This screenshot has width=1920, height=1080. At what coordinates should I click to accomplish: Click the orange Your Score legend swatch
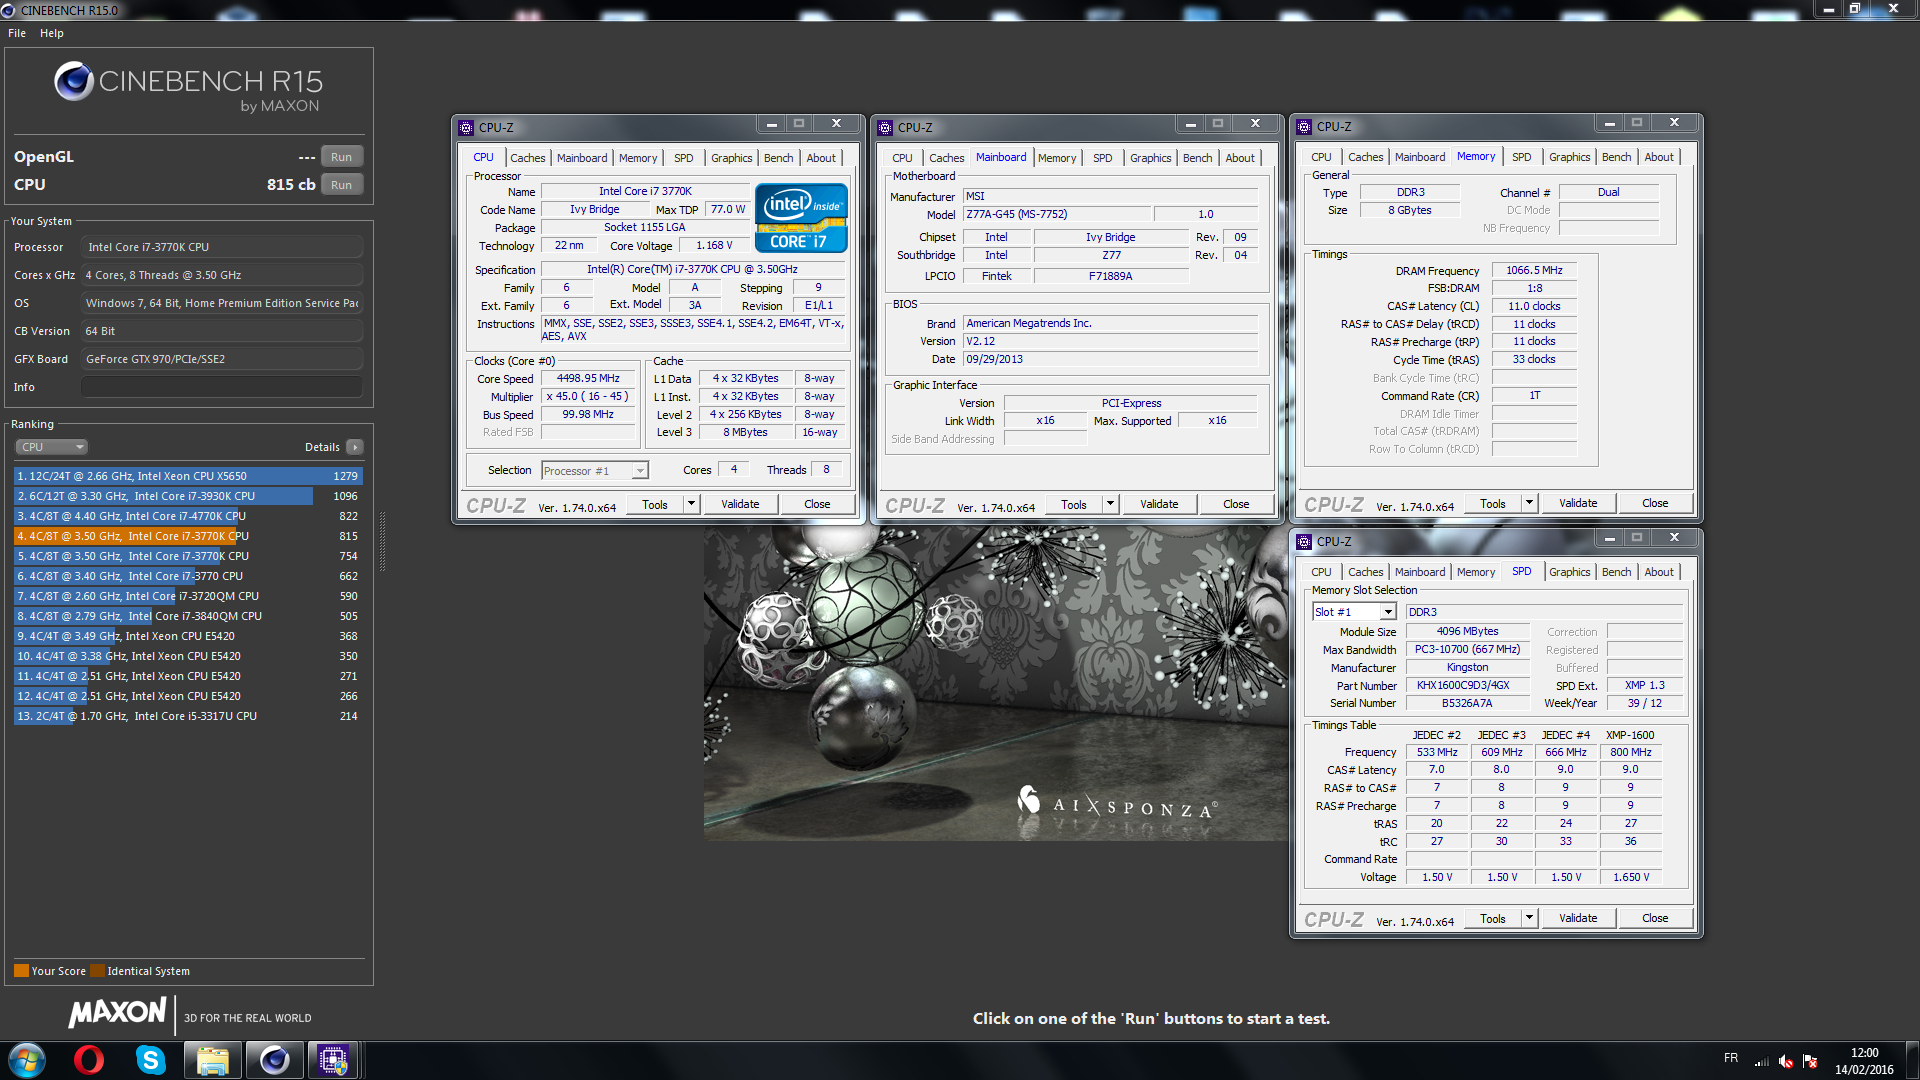coord(21,971)
